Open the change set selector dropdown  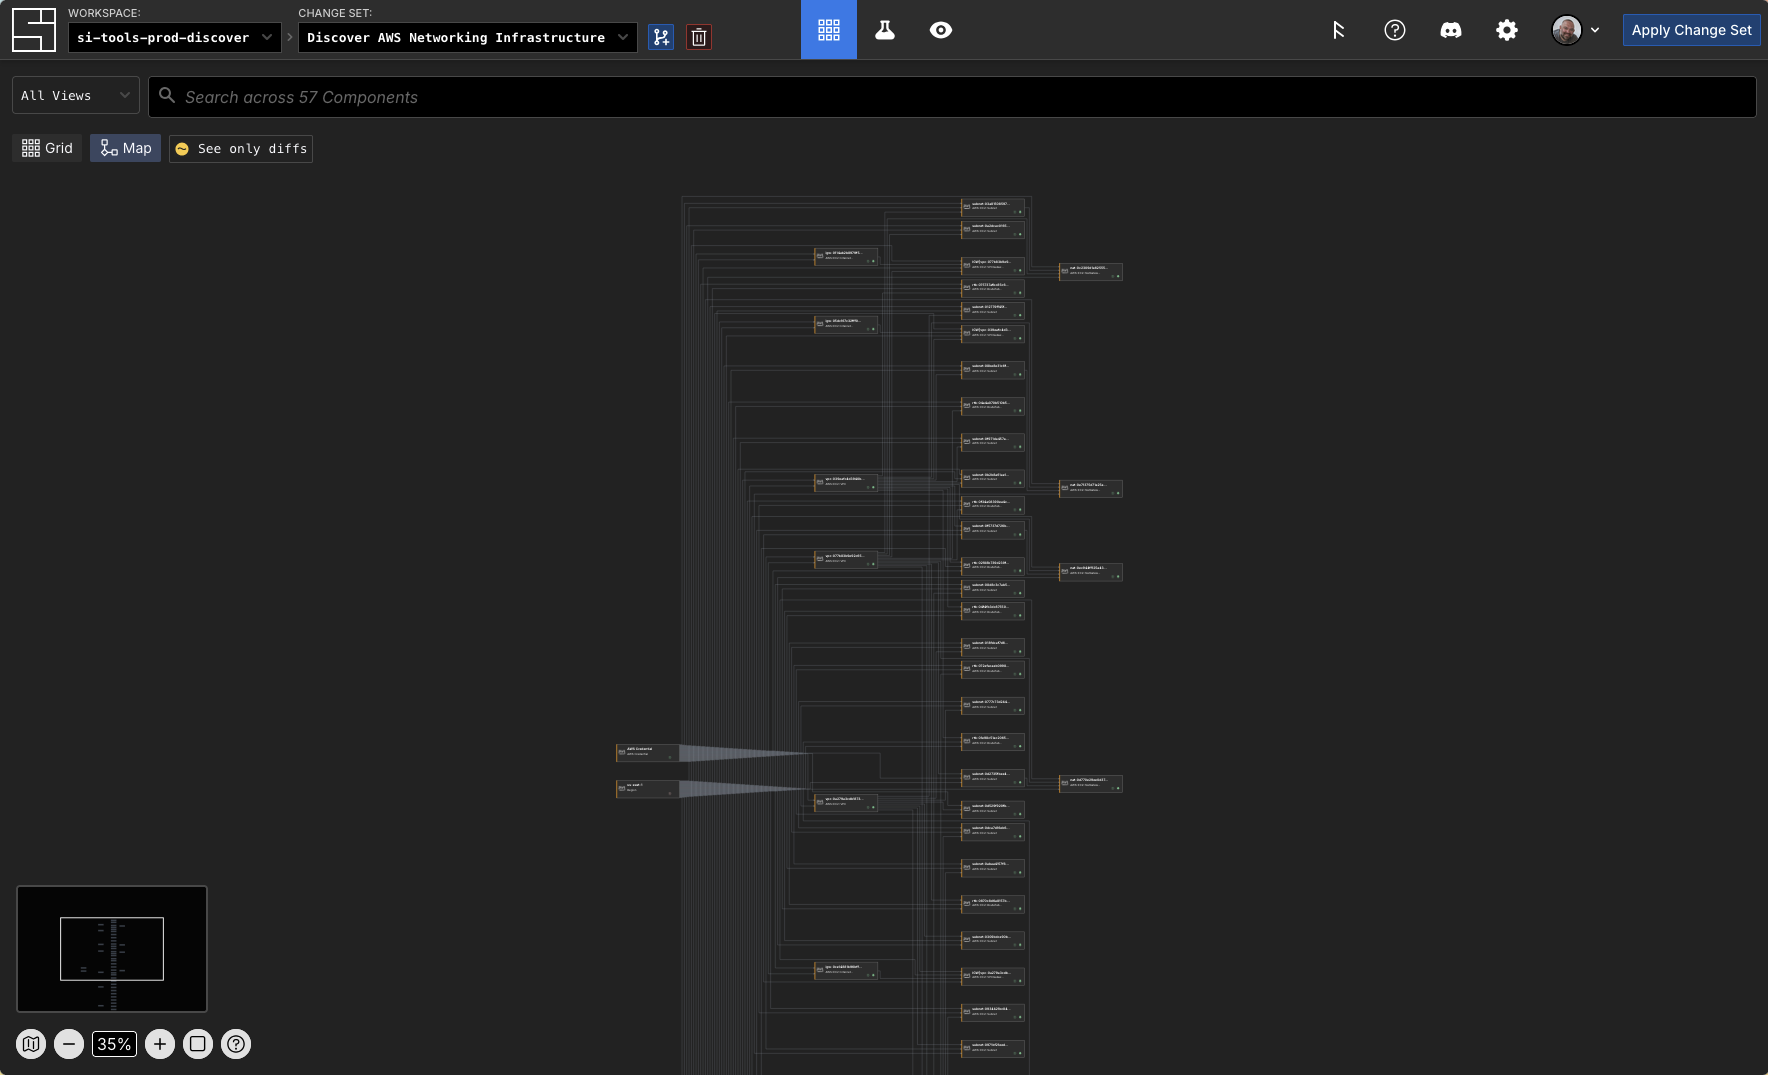[x=467, y=38]
